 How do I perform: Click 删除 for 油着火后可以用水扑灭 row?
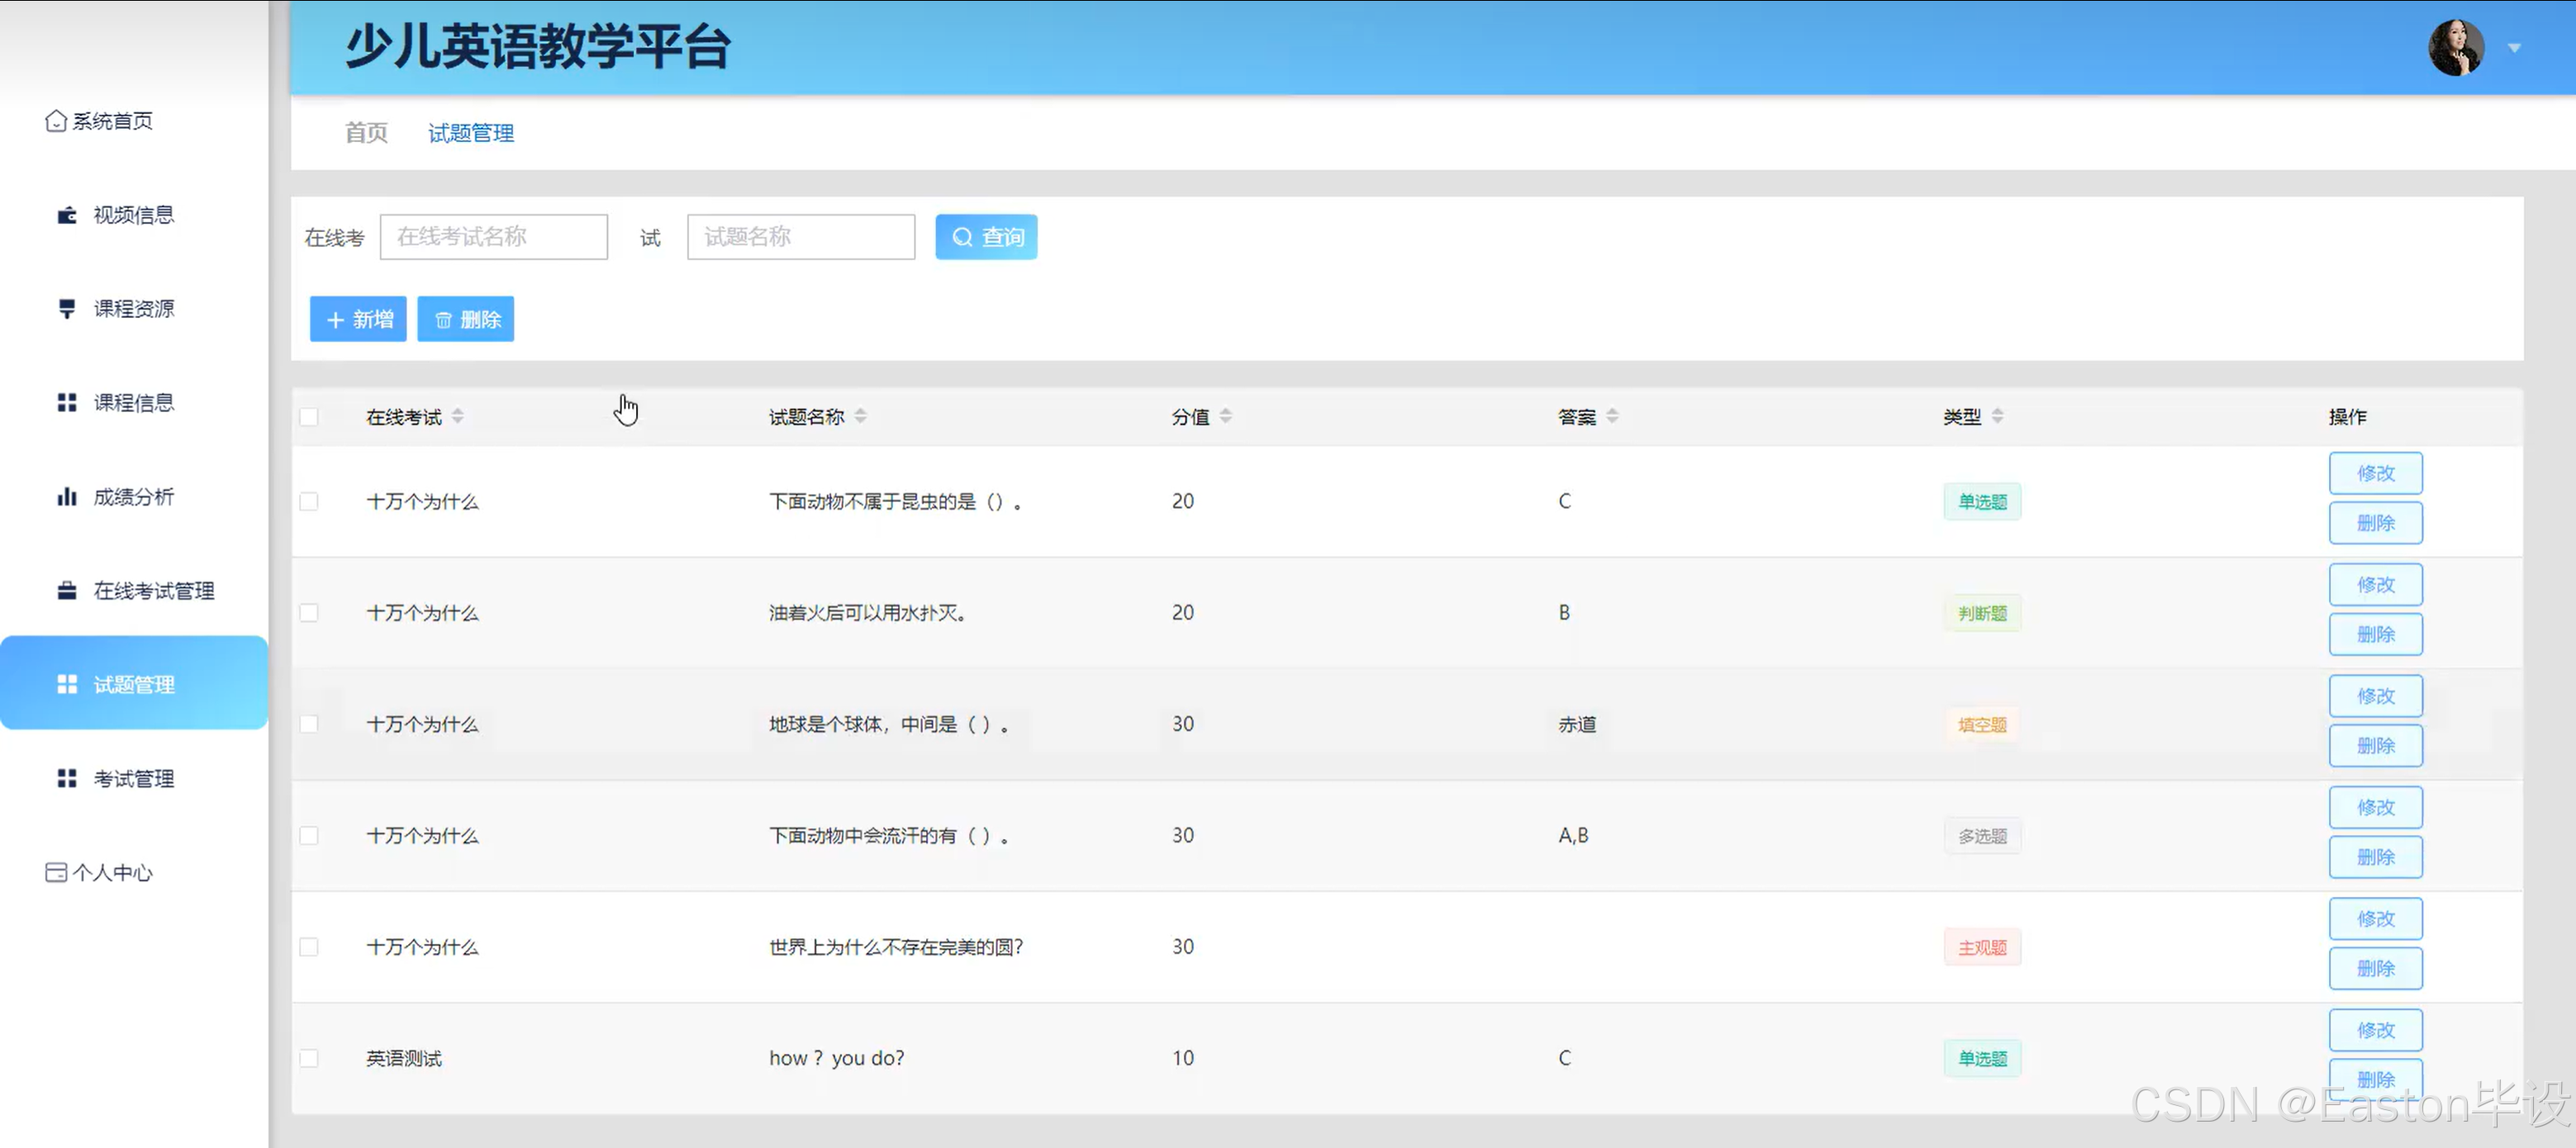[x=2376, y=635]
